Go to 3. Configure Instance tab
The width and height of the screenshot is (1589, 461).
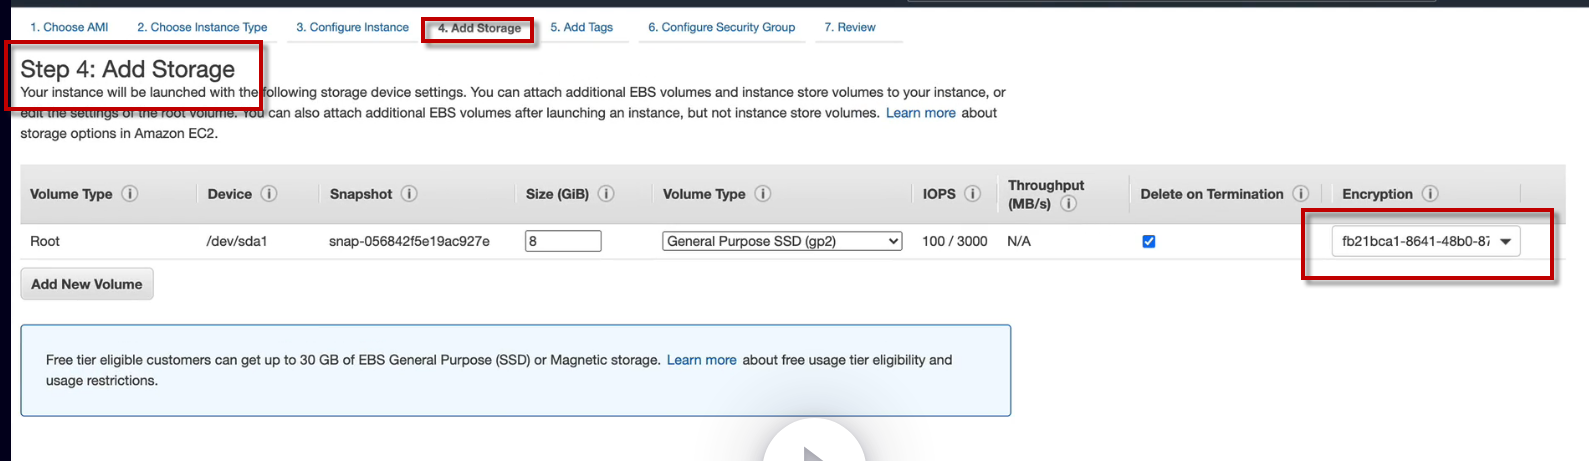pos(352,27)
